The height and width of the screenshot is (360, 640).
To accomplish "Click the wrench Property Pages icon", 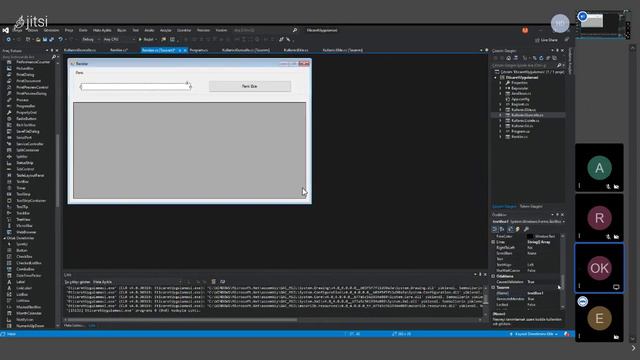I will [526, 229].
